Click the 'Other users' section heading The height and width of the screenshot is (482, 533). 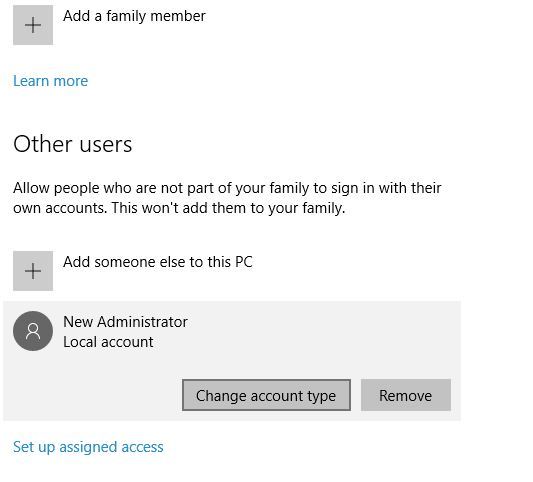click(72, 144)
